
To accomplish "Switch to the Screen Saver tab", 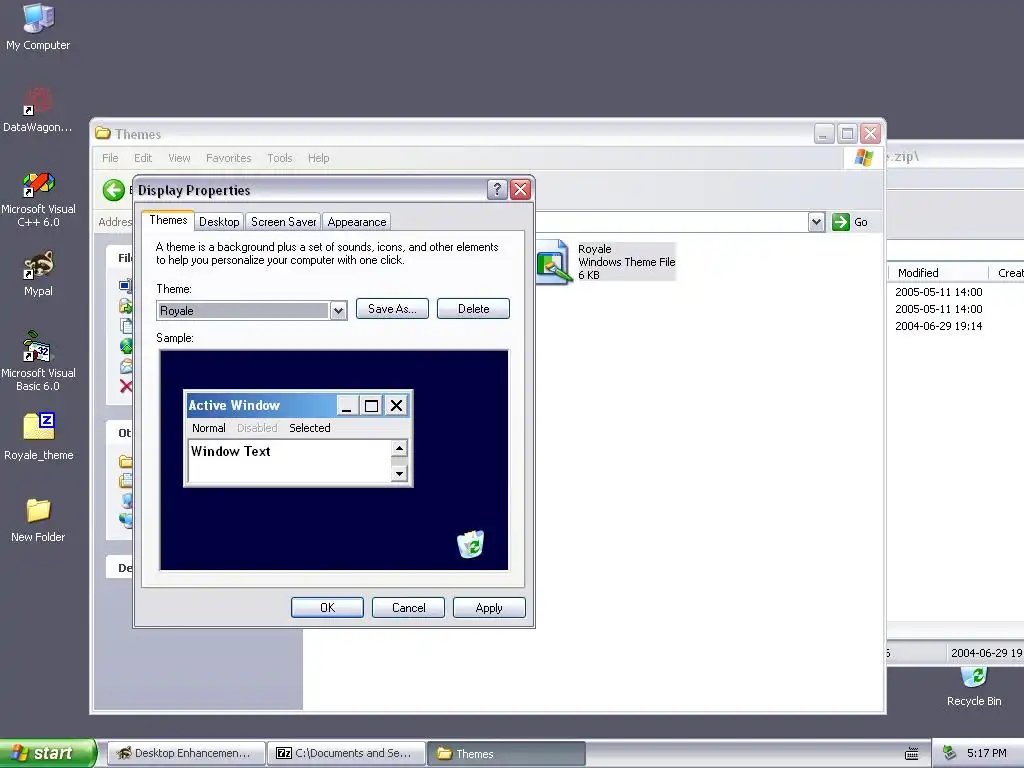I will click(x=283, y=222).
